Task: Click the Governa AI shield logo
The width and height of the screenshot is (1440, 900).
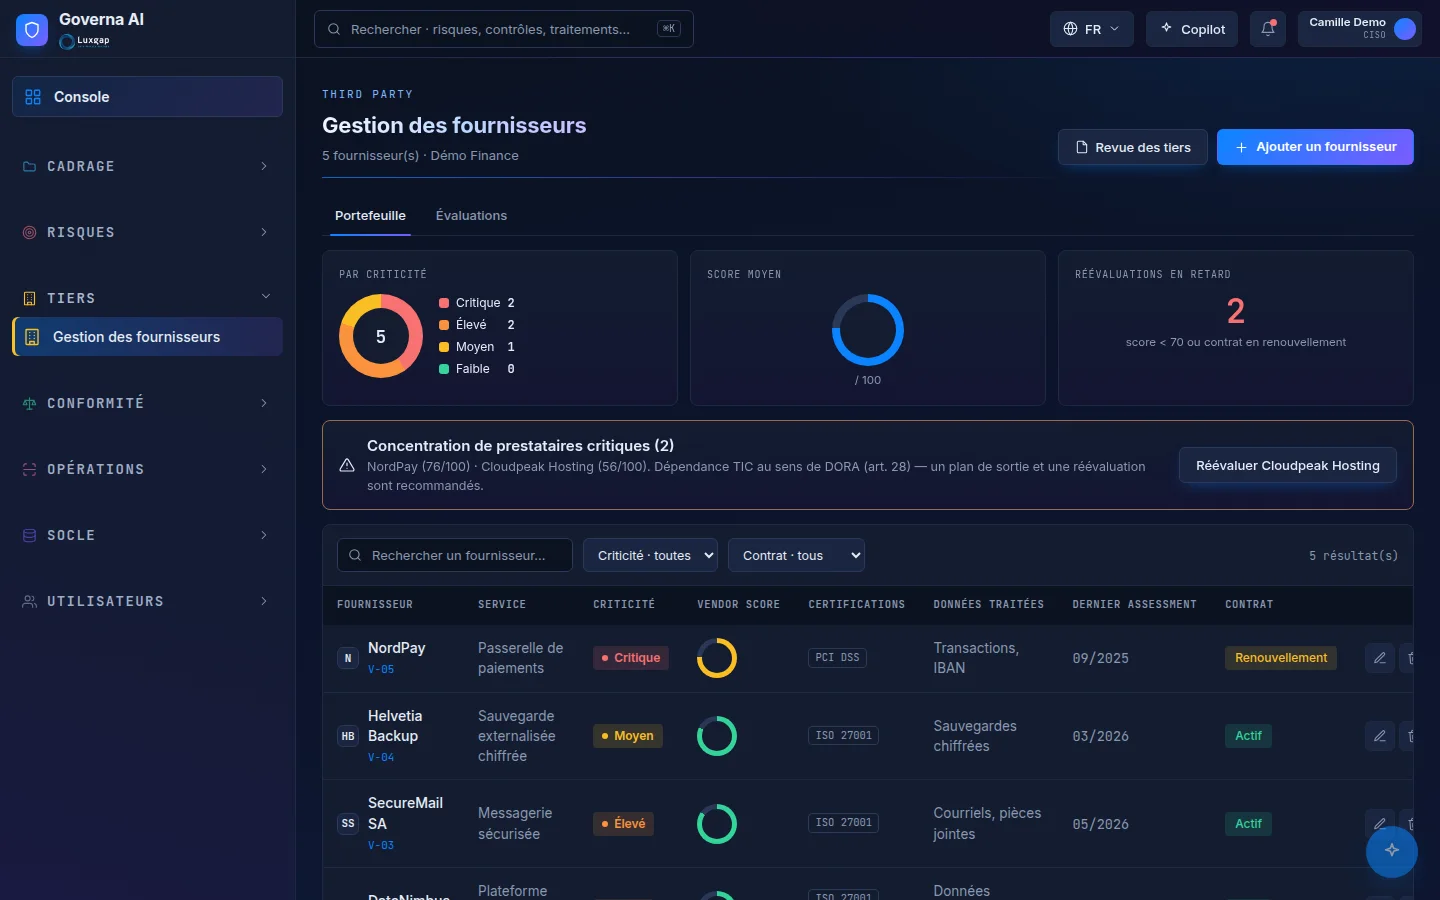Action: pyautogui.click(x=32, y=30)
